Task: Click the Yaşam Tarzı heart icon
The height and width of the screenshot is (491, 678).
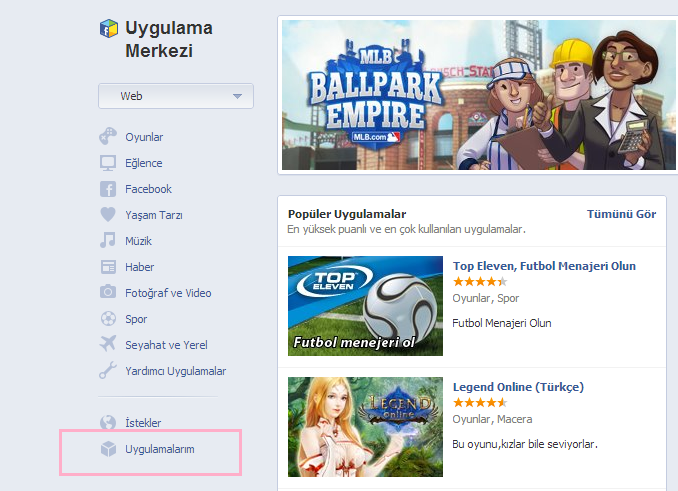Action: point(108,214)
